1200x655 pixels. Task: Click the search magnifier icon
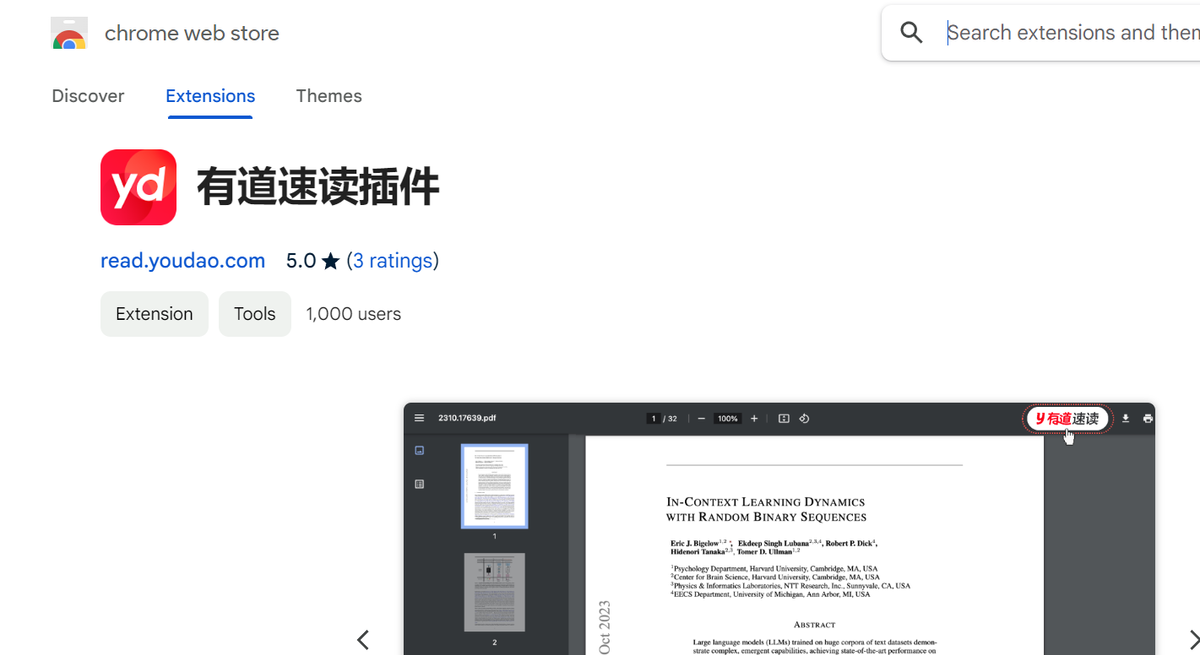tap(911, 32)
